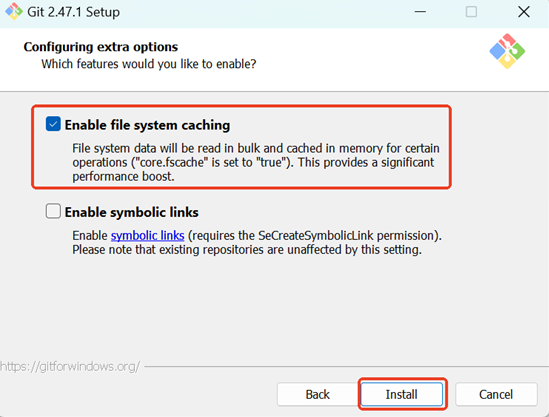Click the "Enable symbolic links" label text
The height and width of the screenshot is (417, 549).
click(132, 212)
